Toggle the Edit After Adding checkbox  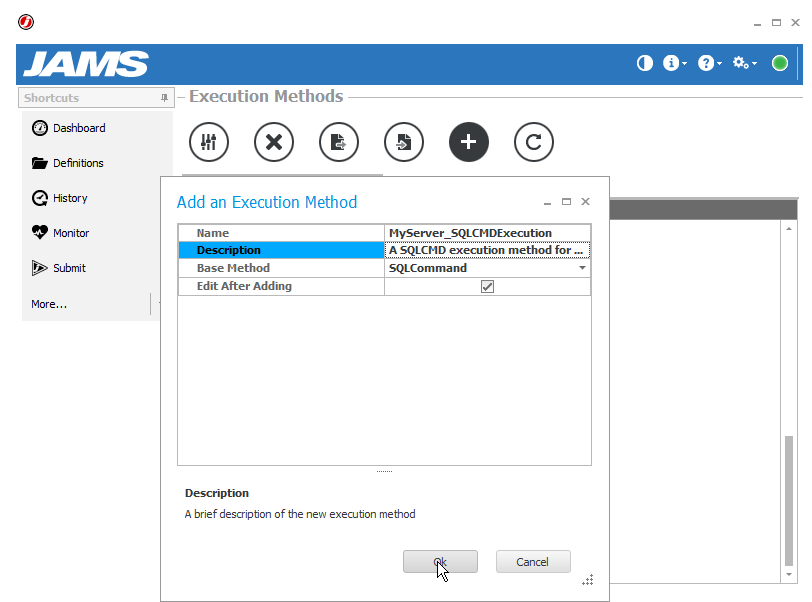click(487, 286)
